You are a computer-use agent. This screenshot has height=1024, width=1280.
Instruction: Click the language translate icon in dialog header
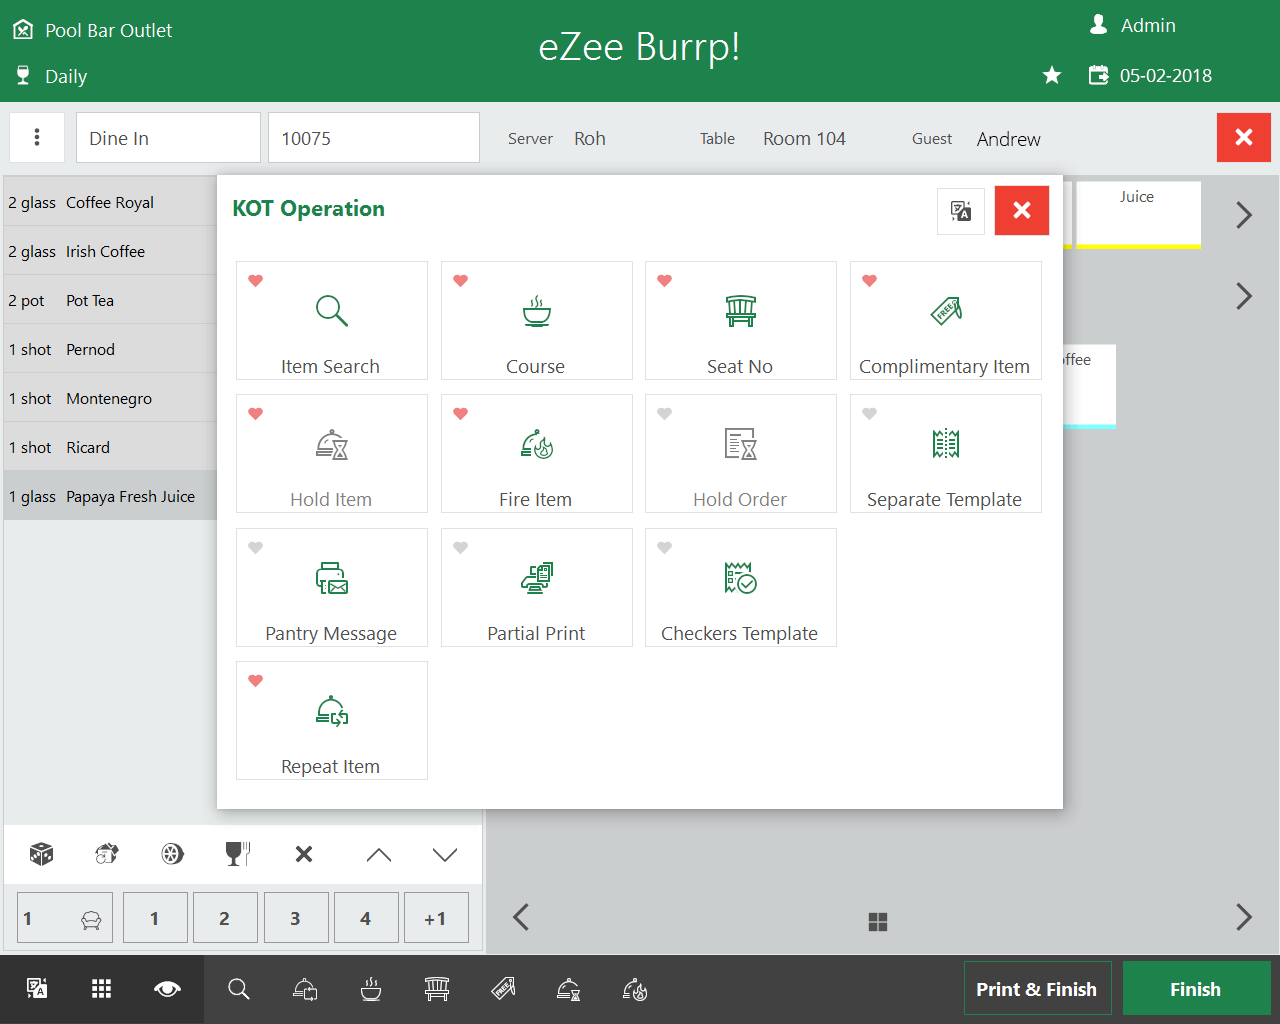961,211
